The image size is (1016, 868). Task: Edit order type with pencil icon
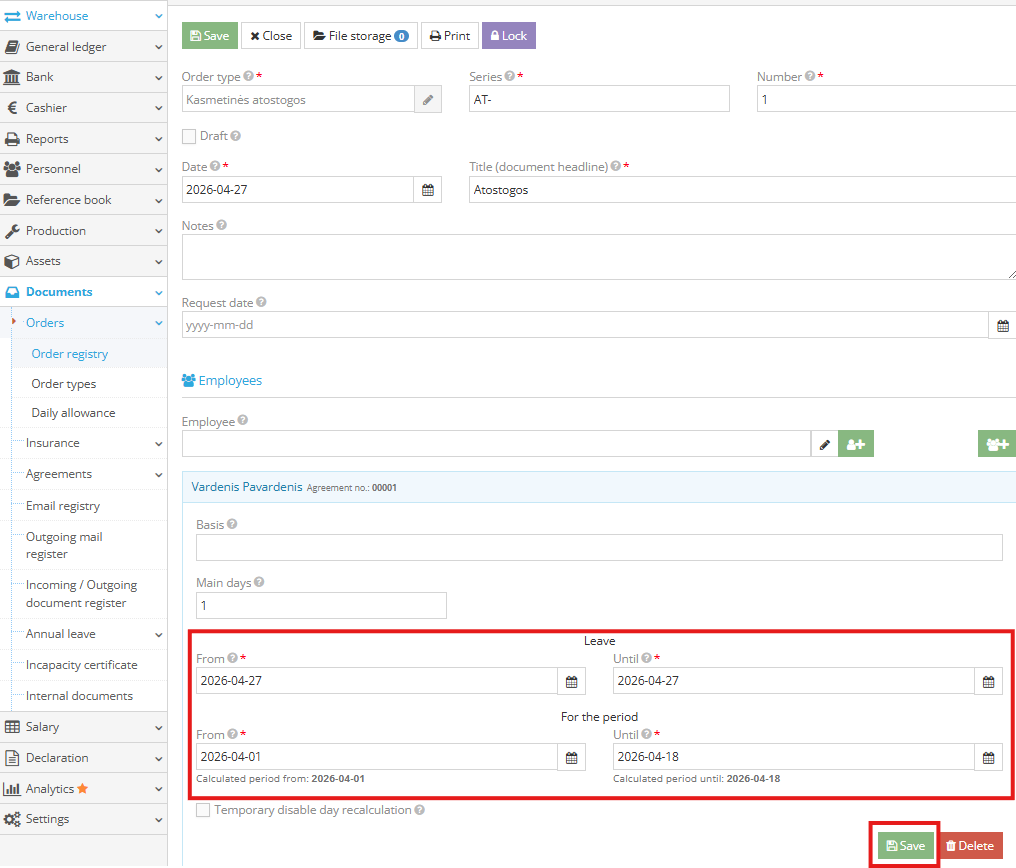pyautogui.click(x=428, y=100)
